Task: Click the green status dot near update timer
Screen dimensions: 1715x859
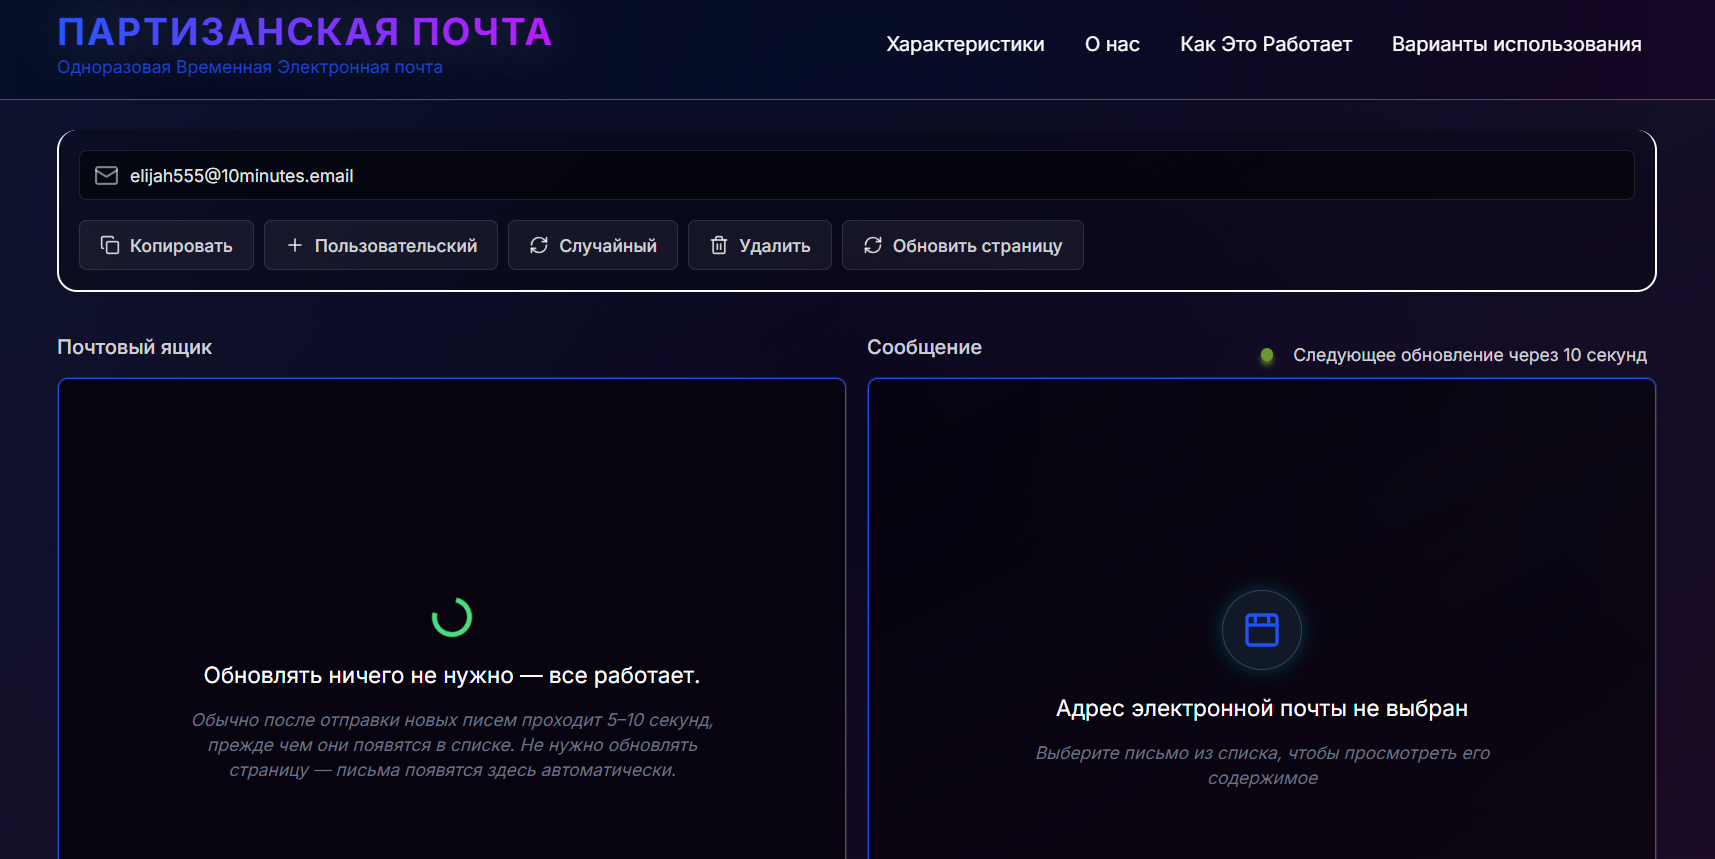Action: coord(1267,355)
